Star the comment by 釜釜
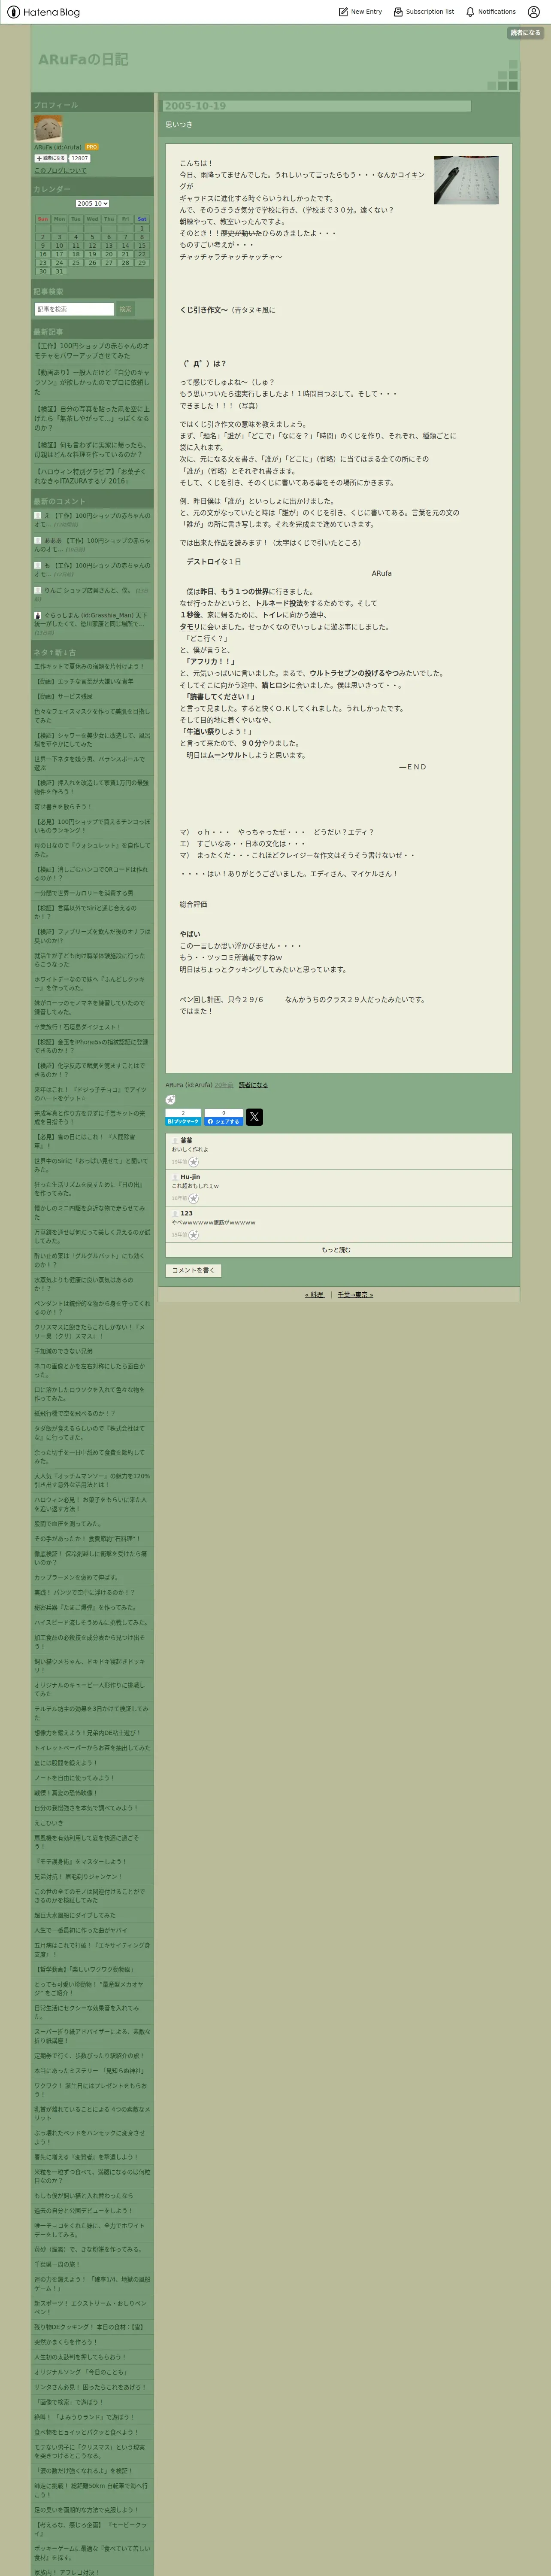 pos(194,1162)
